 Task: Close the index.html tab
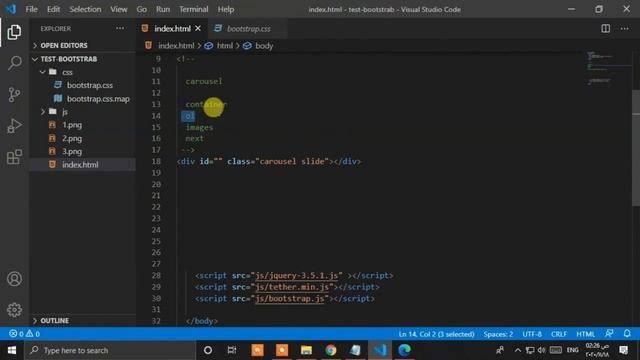click(198, 29)
